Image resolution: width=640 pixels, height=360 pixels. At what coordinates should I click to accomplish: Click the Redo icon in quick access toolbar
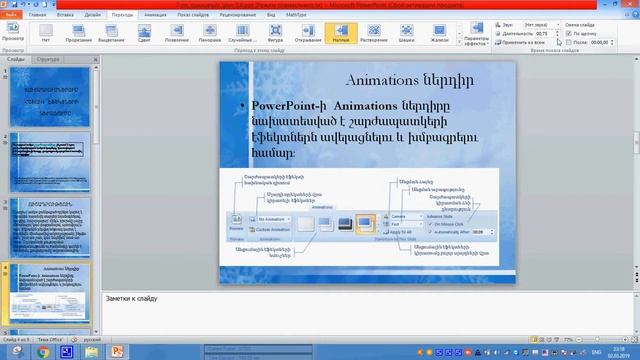tap(36, 4)
